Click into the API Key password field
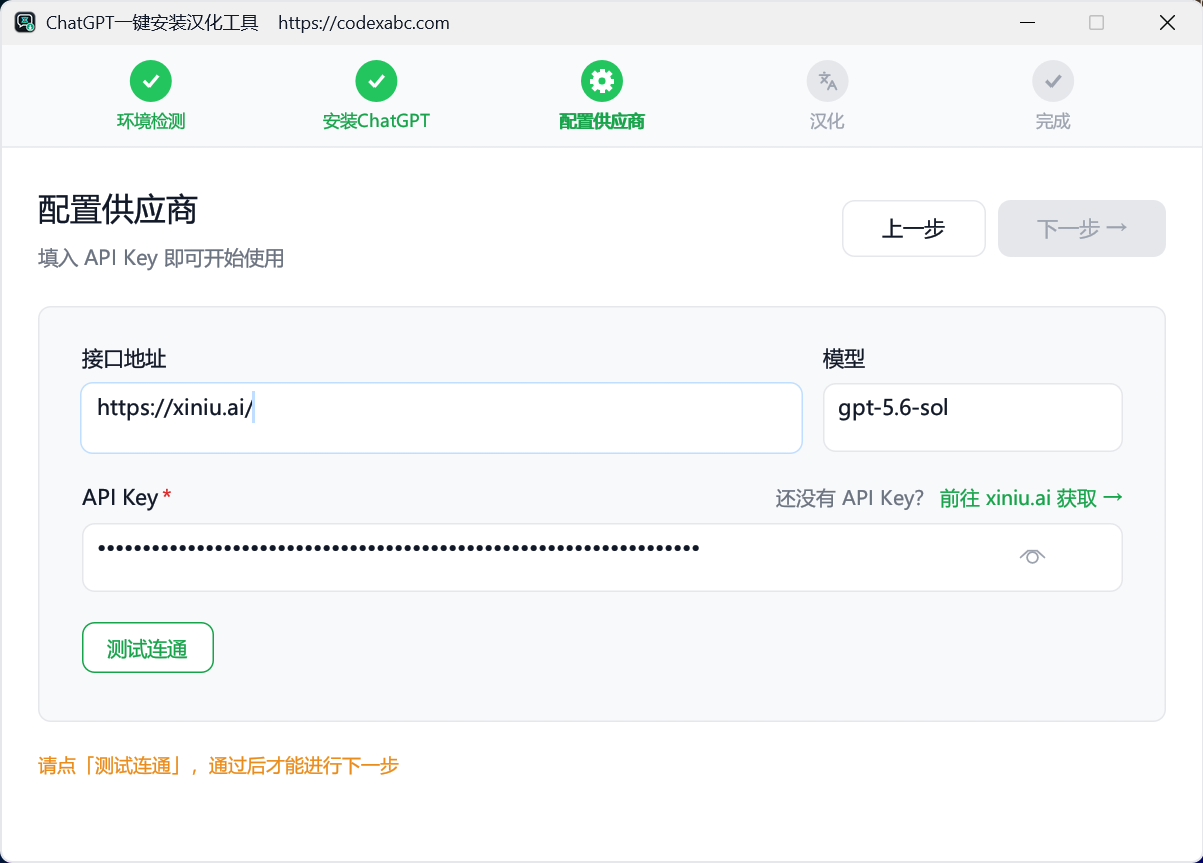Viewport: 1203px width, 863px height. pyautogui.click(x=602, y=557)
